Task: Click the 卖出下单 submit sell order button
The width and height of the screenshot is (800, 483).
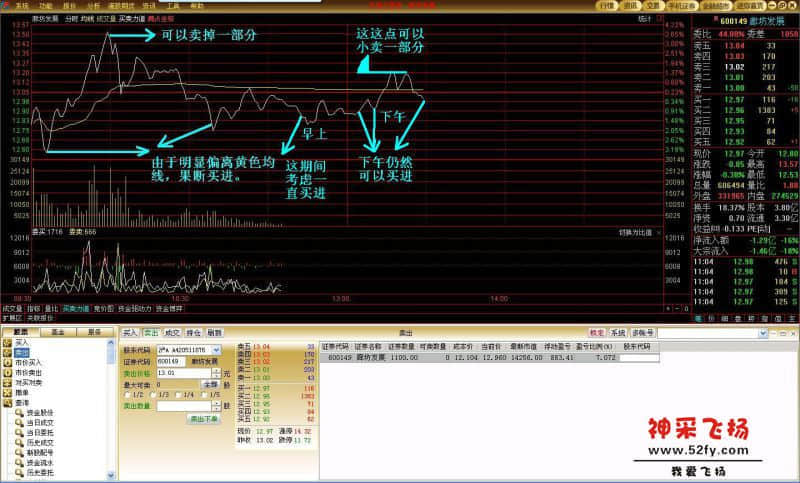Action: coord(204,419)
